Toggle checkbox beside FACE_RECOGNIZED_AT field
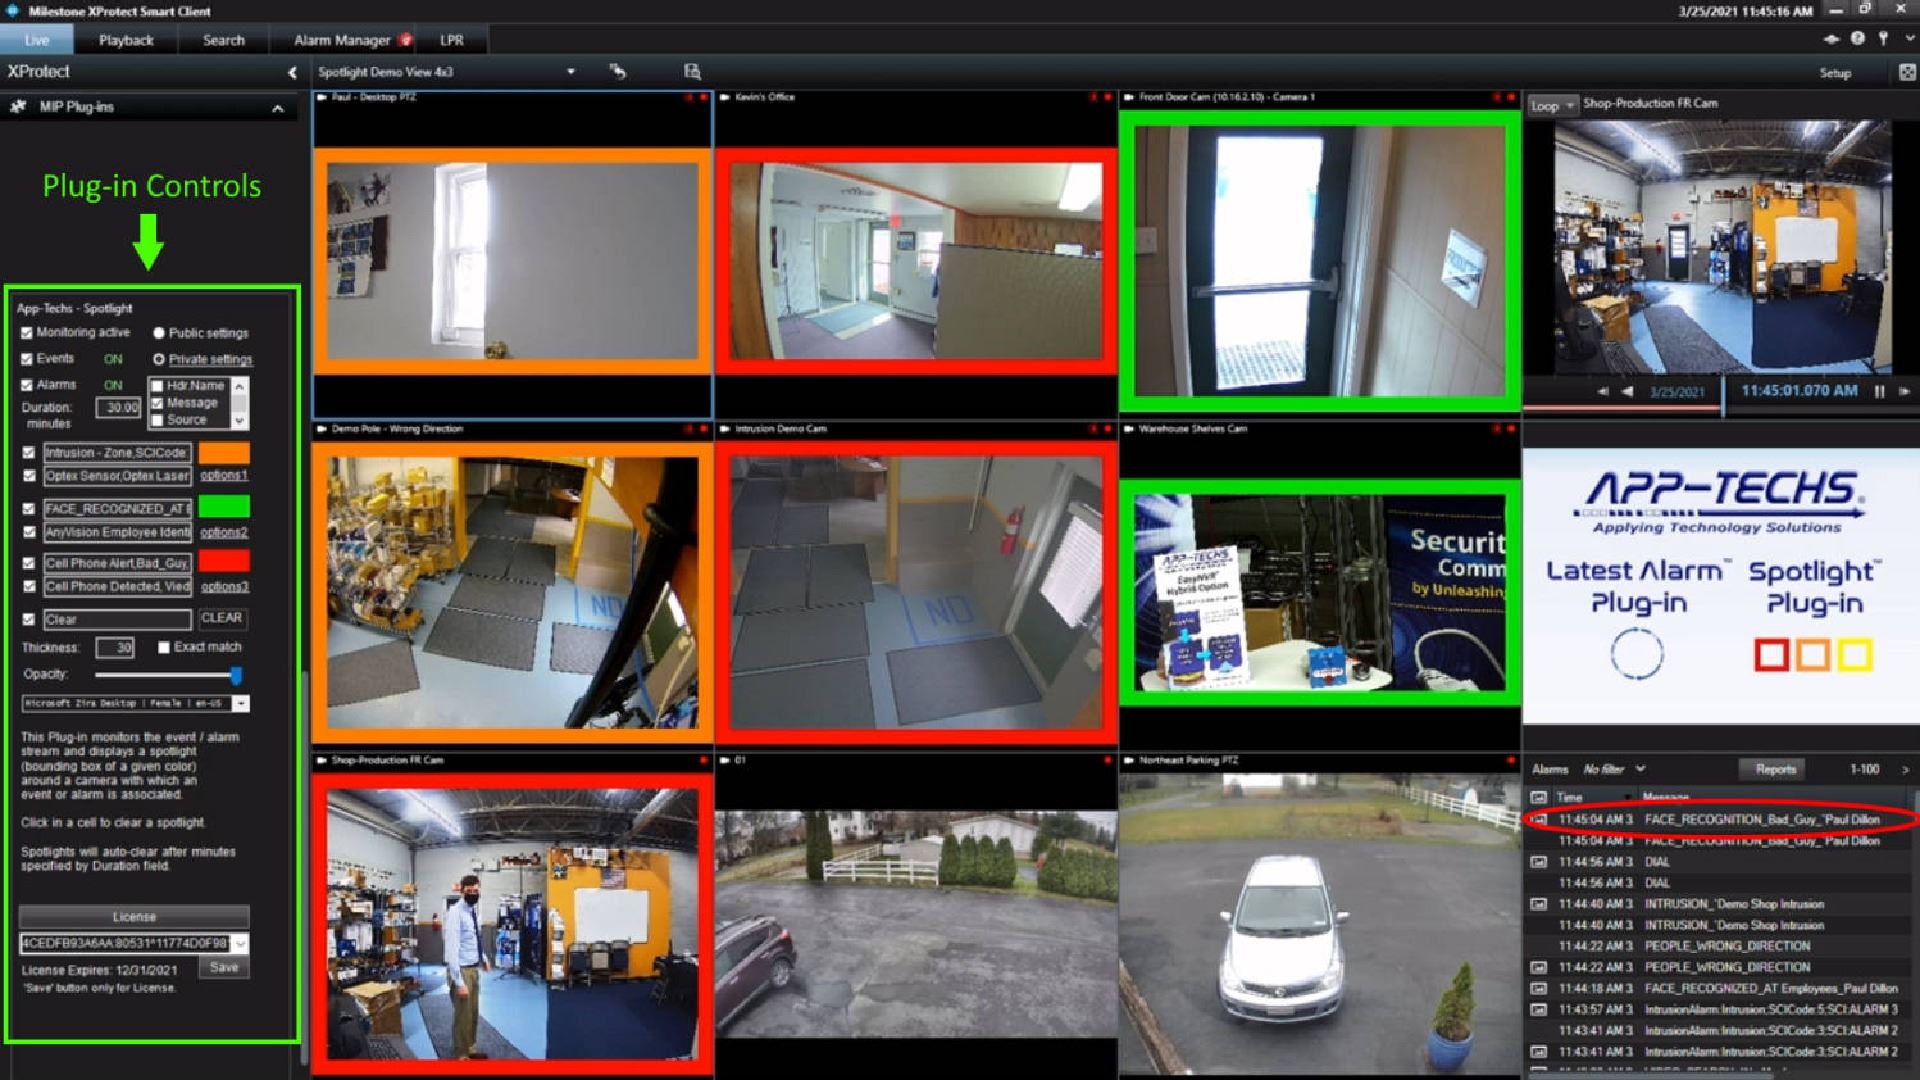This screenshot has width=1920, height=1080. (x=29, y=508)
